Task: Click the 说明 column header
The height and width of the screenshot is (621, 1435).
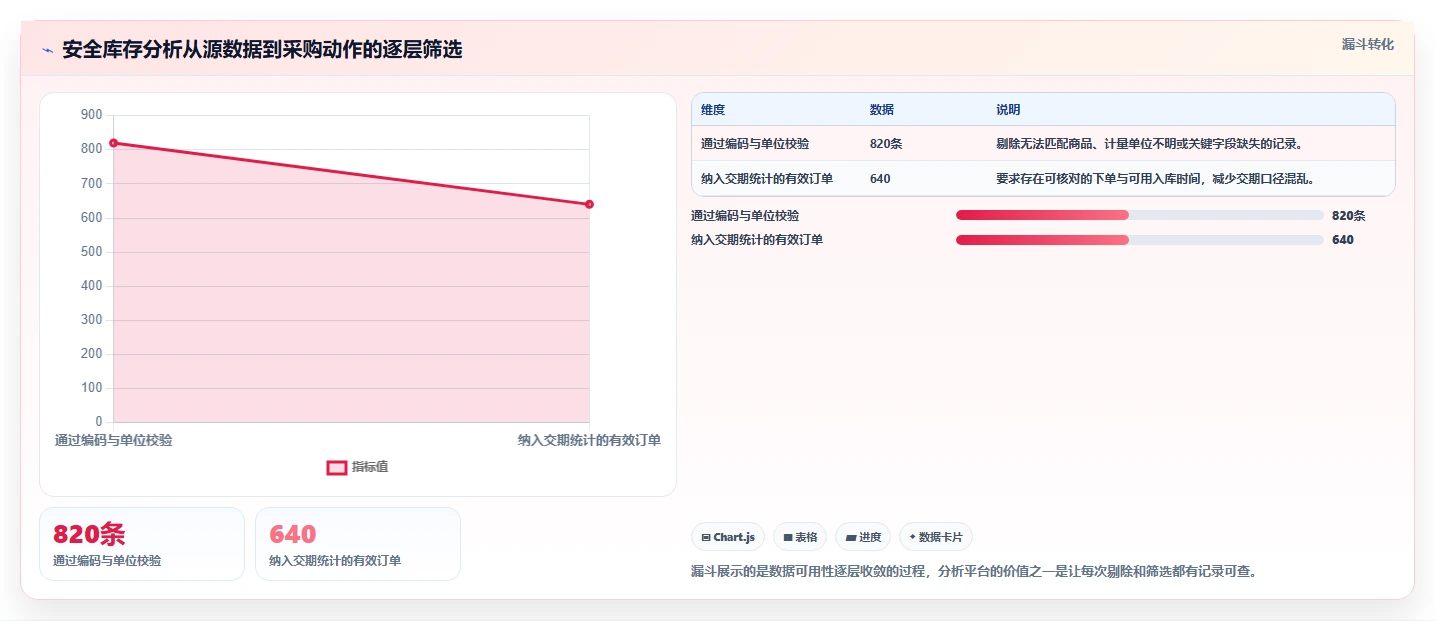Action: pos(1008,110)
